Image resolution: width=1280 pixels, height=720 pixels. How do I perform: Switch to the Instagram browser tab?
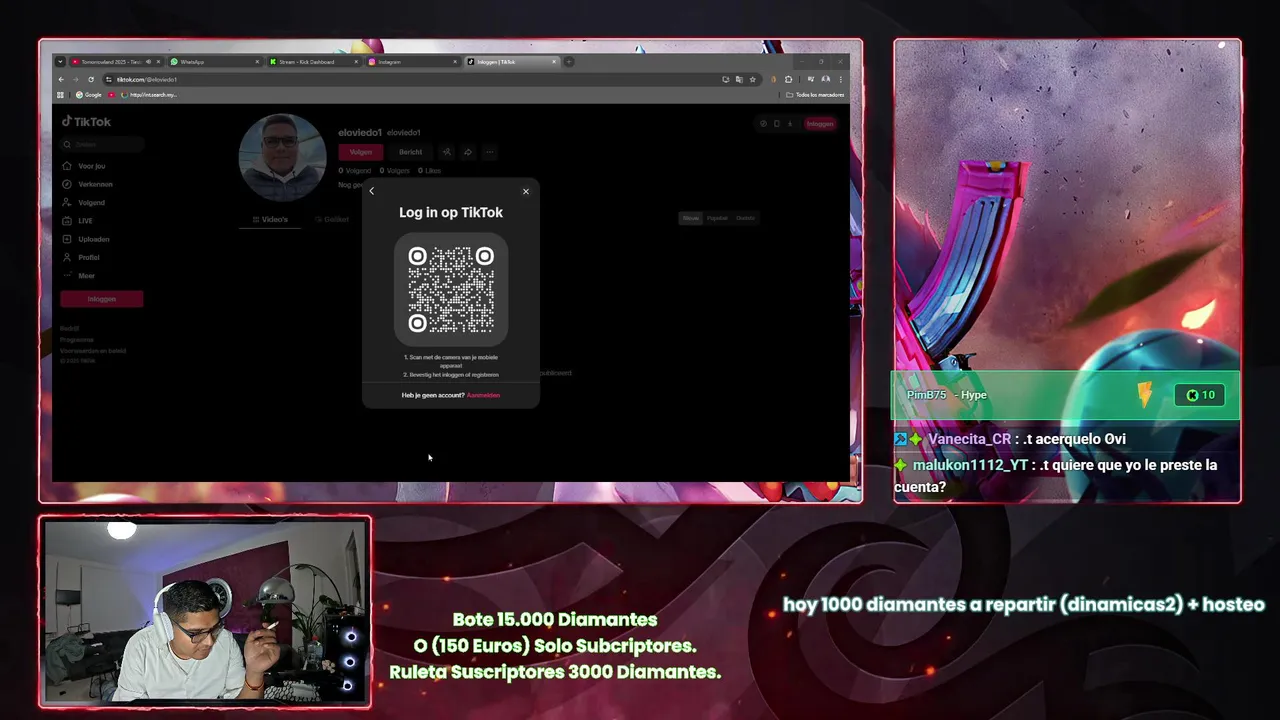[412, 62]
